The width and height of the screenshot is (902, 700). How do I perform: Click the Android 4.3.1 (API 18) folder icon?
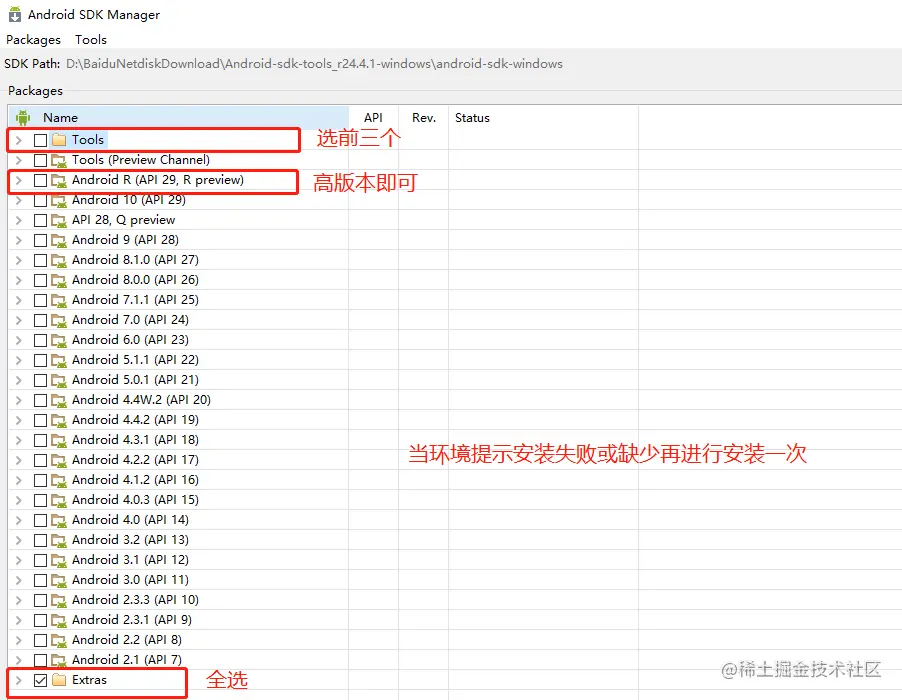[59, 441]
